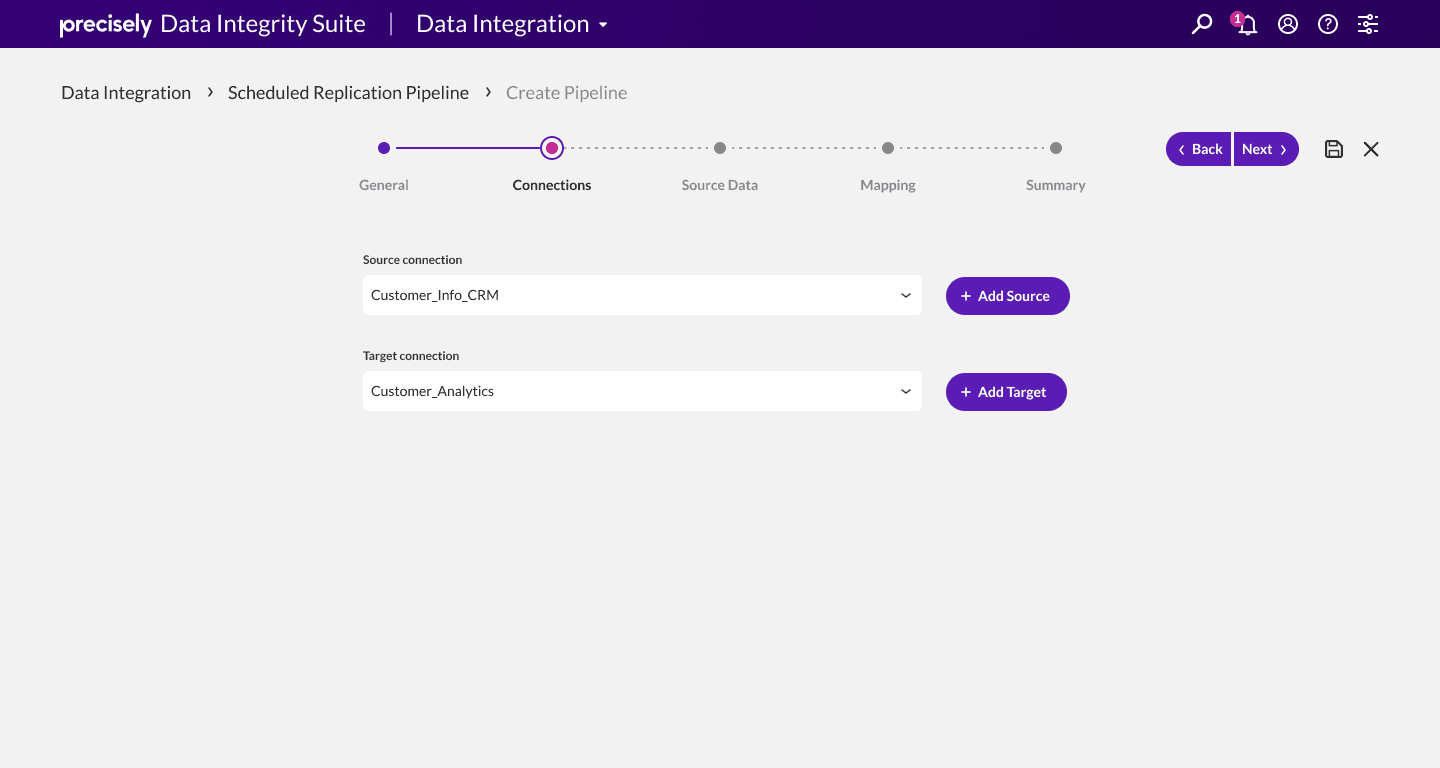Viewport: 1440px width, 768px height.
Task: Expand the Data Integration module dropdown
Action: coord(512,24)
